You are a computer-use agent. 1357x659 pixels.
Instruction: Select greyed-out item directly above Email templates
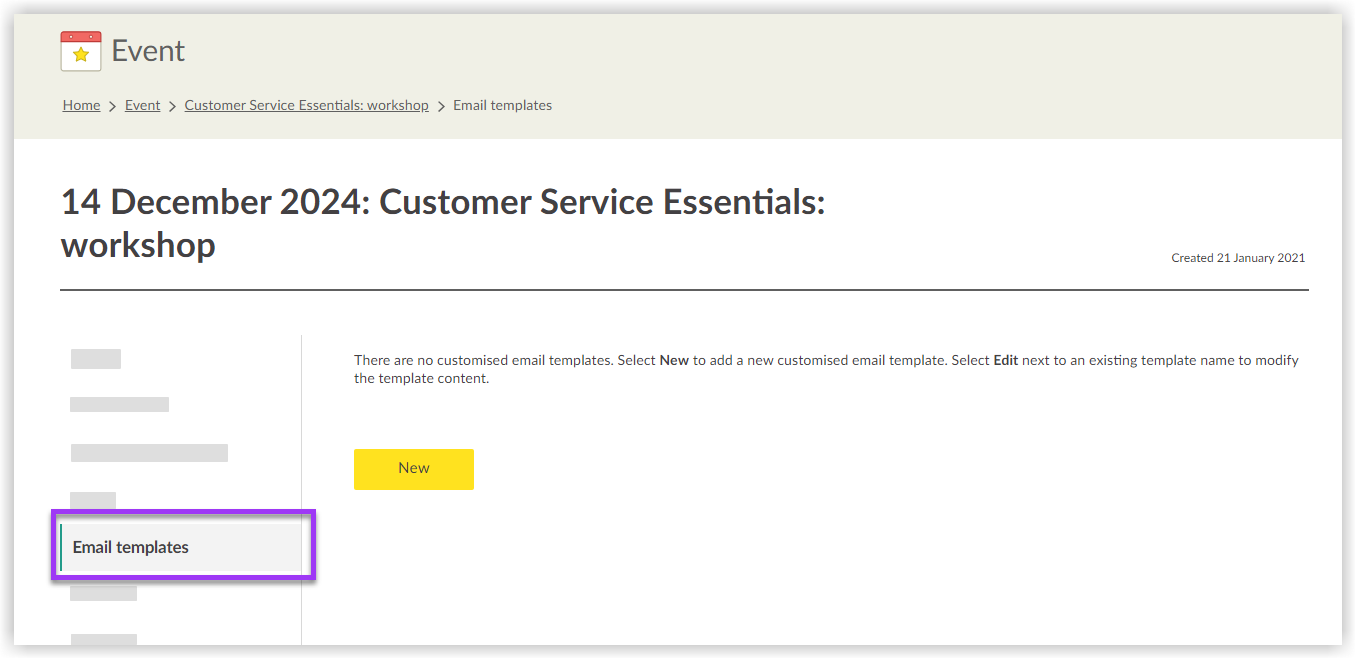coord(93,499)
